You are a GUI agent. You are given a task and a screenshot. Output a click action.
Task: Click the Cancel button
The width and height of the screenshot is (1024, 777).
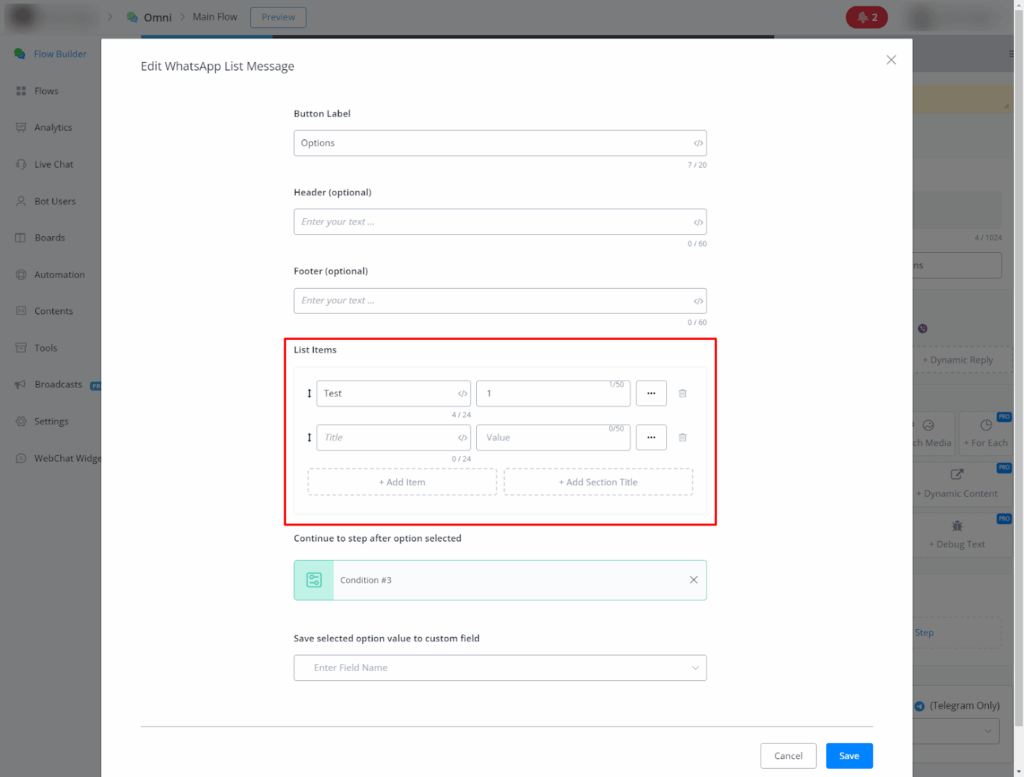(788, 756)
